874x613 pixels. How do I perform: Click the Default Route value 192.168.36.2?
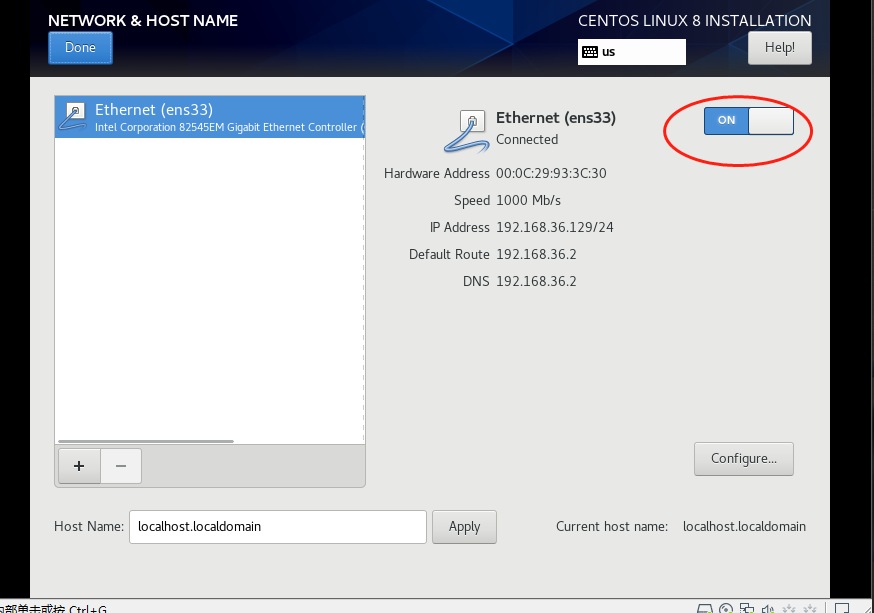536,255
